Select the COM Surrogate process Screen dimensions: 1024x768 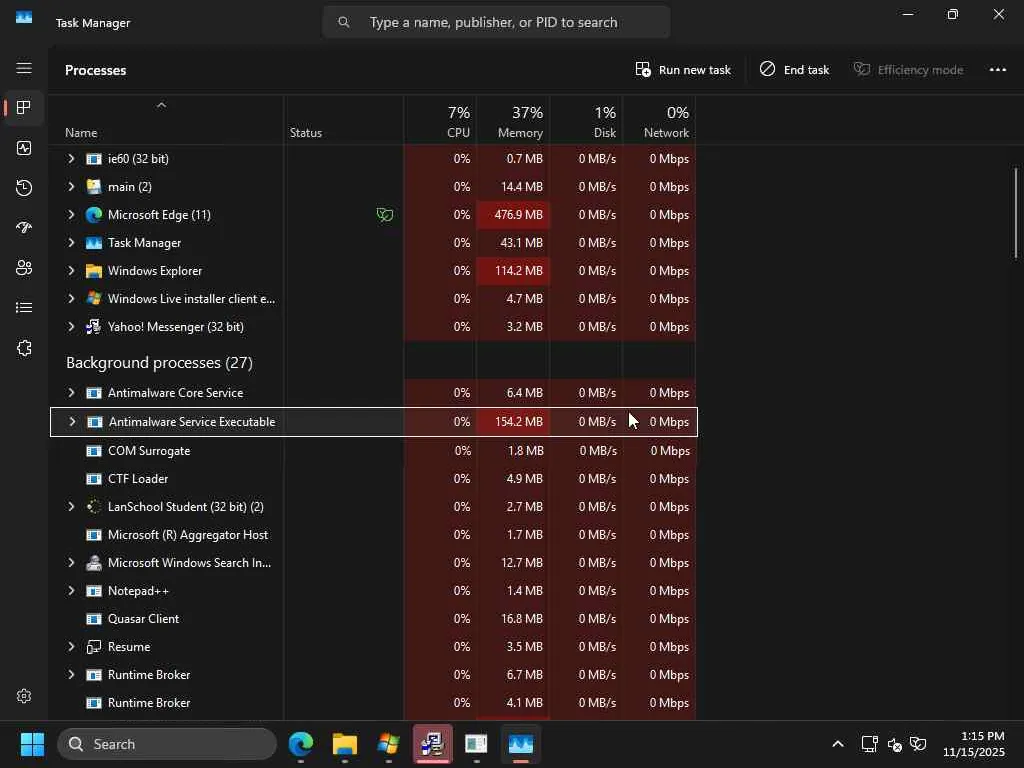tap(374, 451)
